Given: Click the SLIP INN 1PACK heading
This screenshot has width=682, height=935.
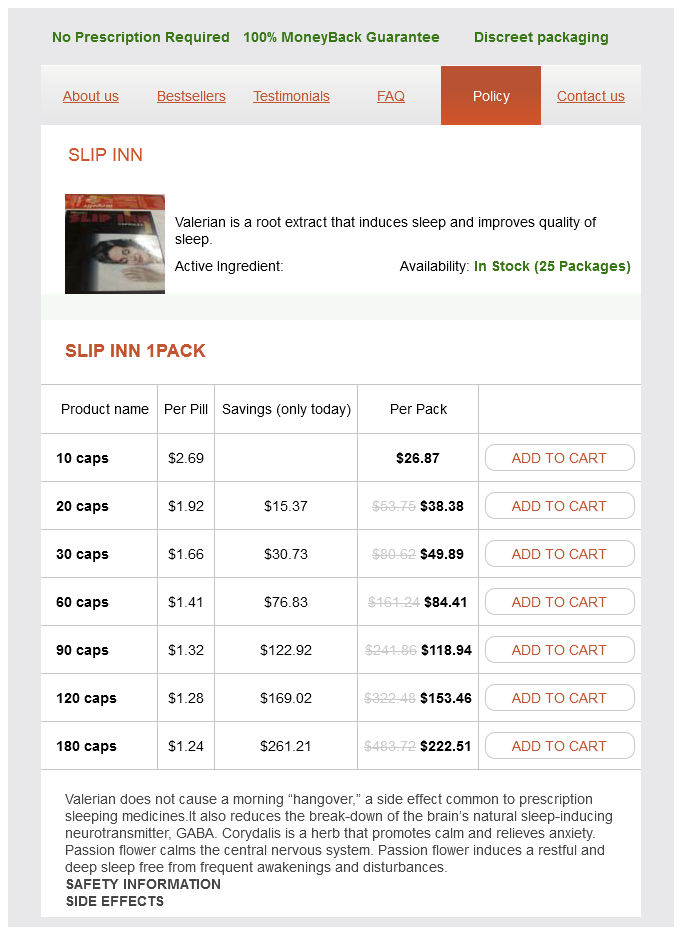Looking at the screenshot, I should coord(135,351).
